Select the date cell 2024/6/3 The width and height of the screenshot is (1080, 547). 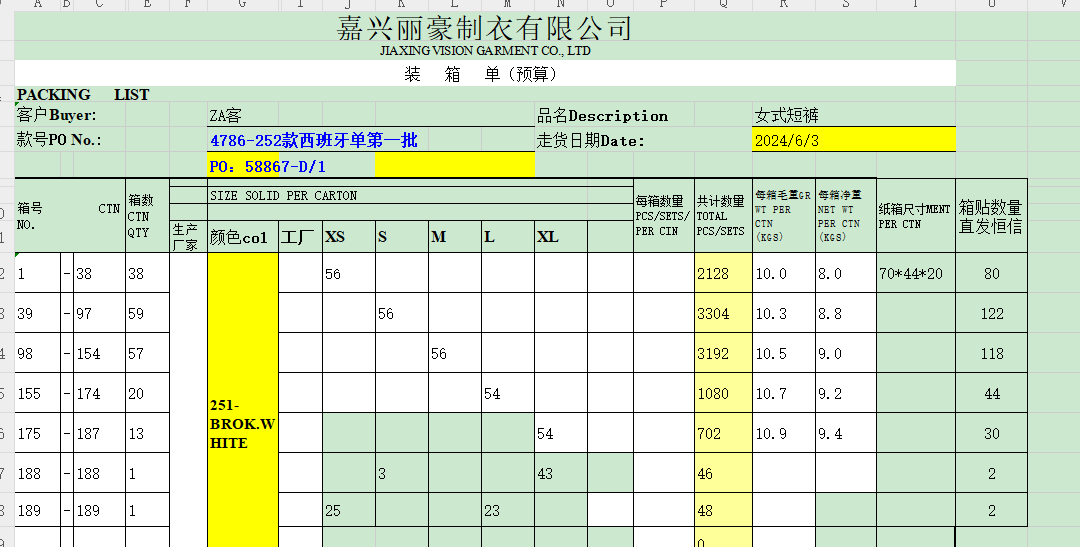point(787,141)
